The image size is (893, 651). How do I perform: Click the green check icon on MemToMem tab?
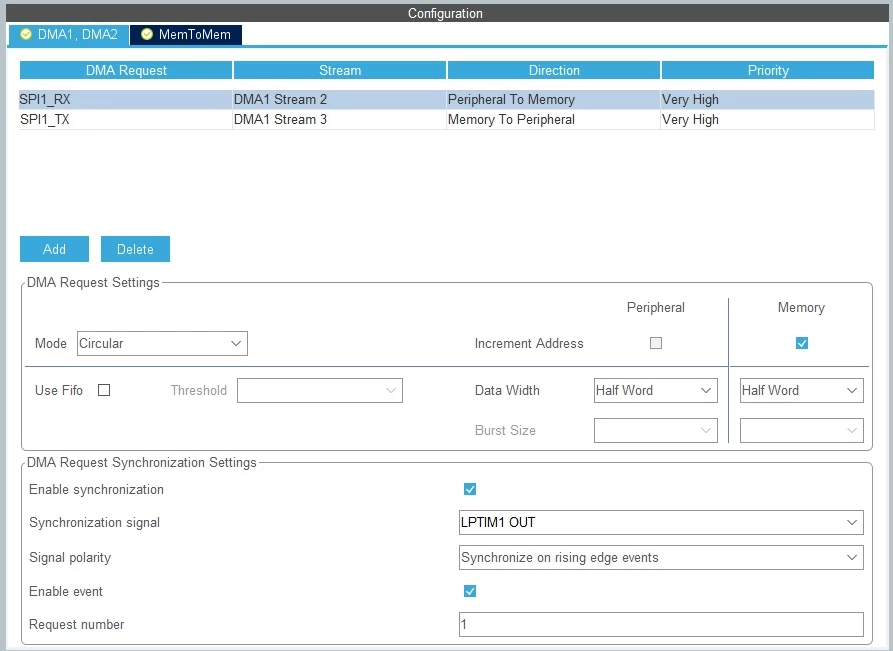click(x=147, y=35)
